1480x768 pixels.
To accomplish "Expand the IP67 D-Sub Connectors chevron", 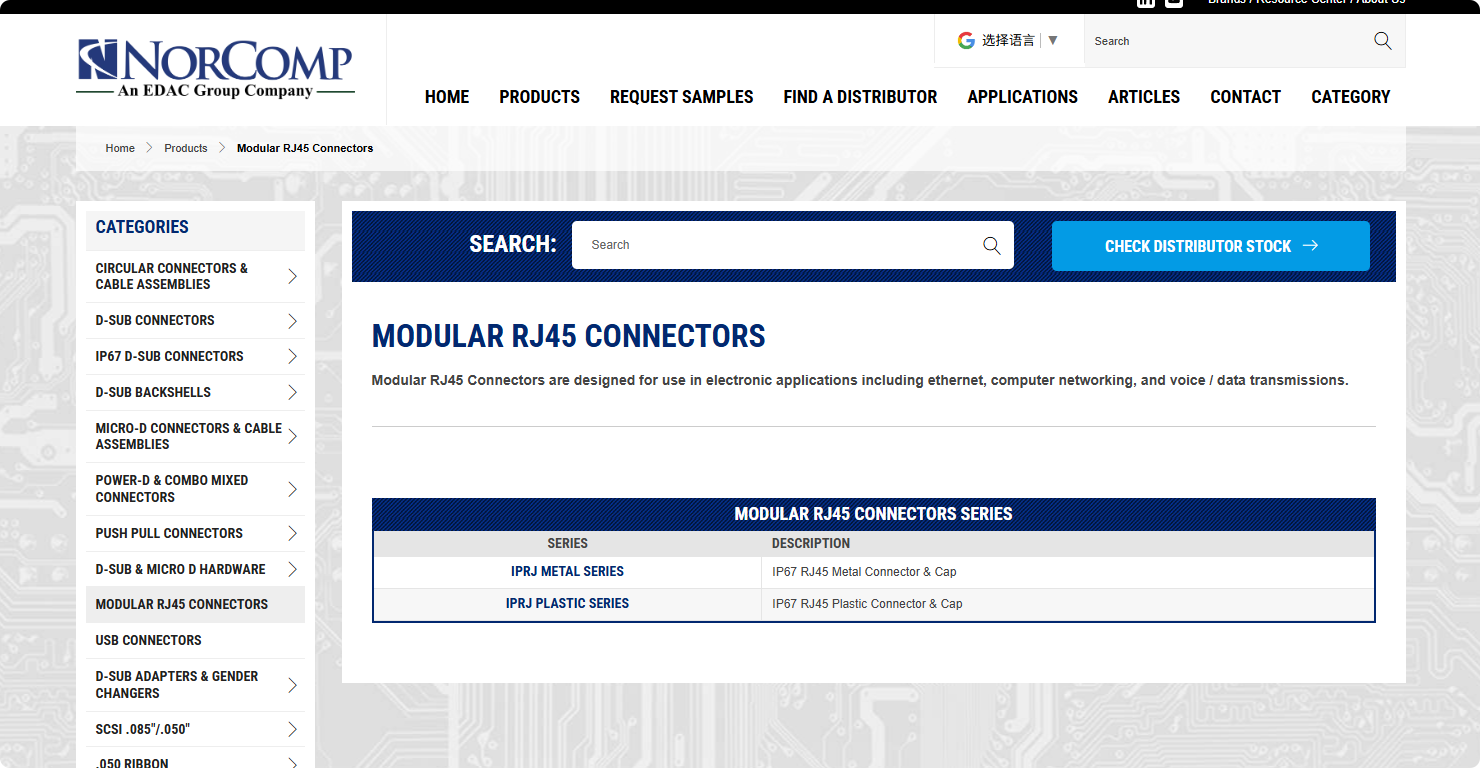I will 292,356.
